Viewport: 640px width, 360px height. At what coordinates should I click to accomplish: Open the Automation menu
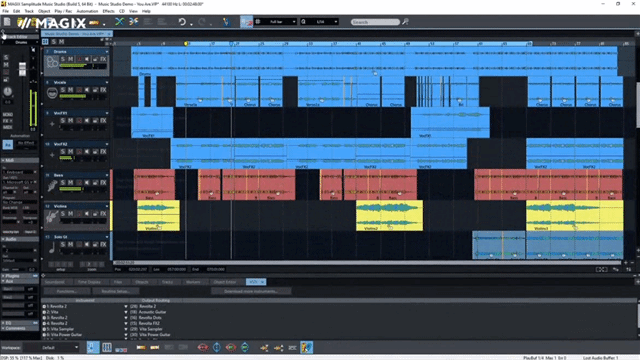pos(87,11)
